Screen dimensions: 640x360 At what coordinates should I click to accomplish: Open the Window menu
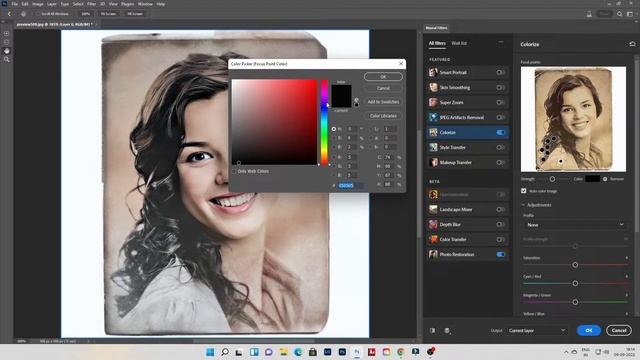click(145, 4)
